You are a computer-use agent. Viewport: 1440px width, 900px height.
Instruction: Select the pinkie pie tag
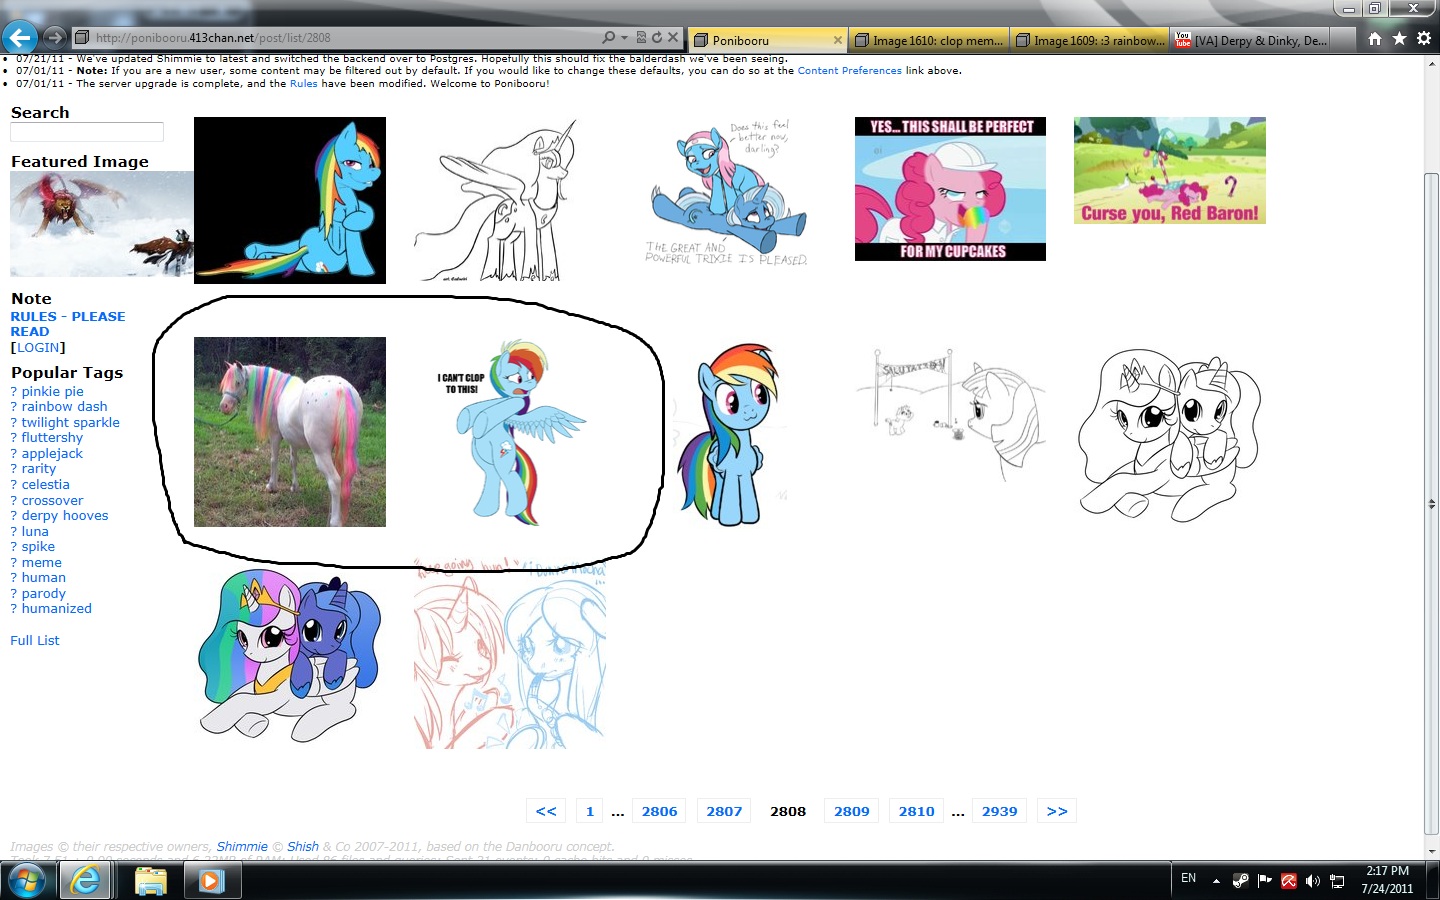tap(52, 392)
